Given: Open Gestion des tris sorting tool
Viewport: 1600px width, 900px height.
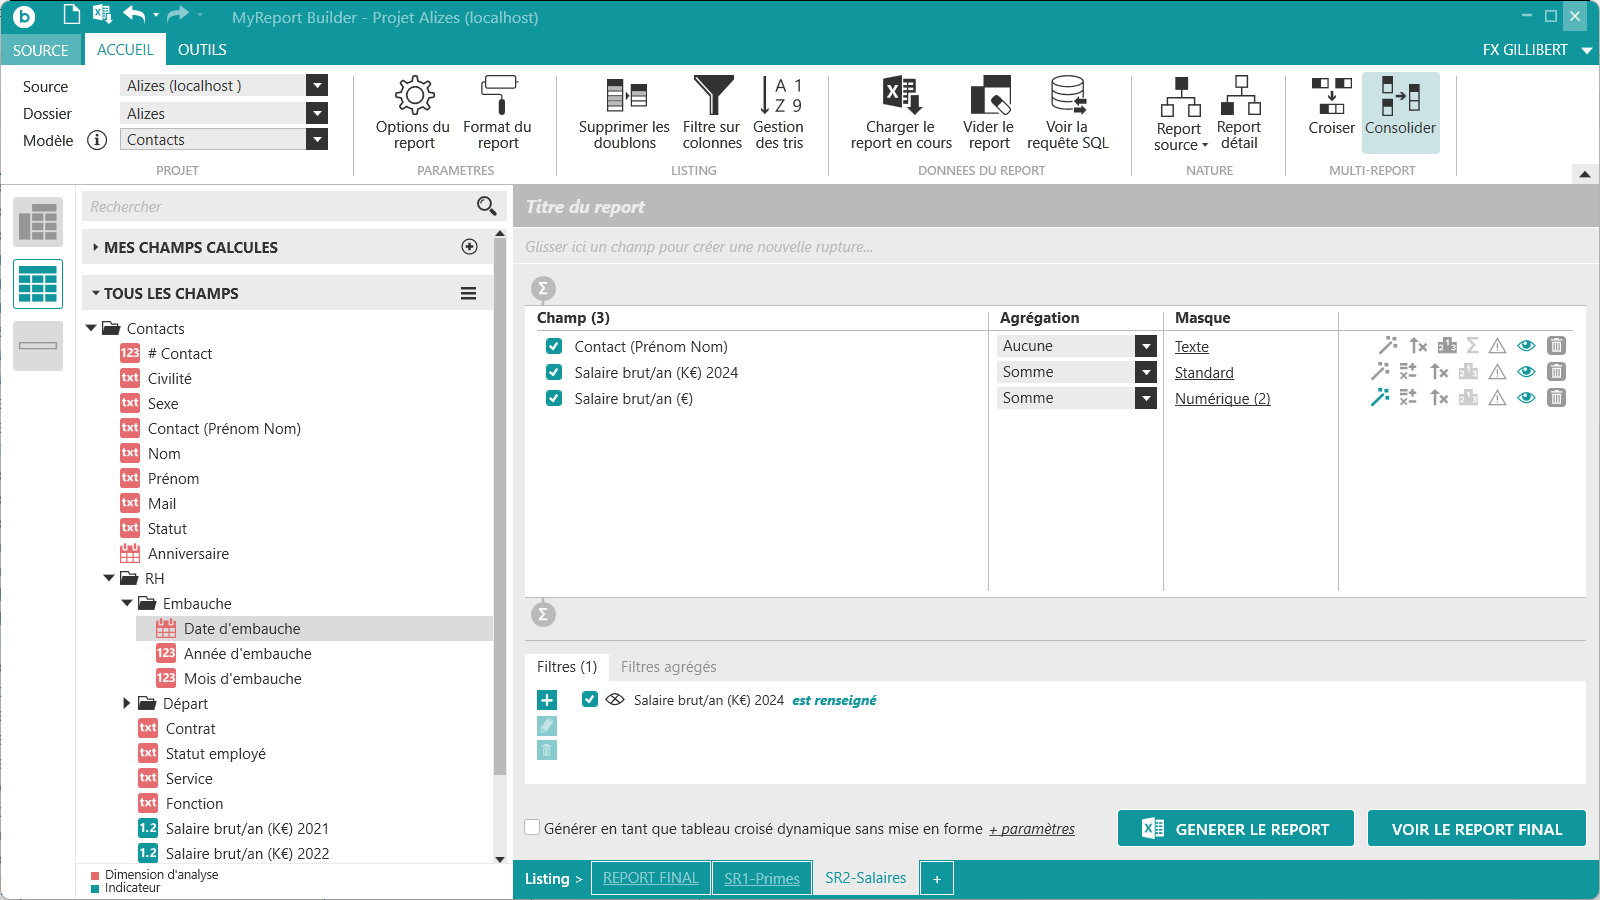Looking at the screenshot, I should tap(779, 113).
